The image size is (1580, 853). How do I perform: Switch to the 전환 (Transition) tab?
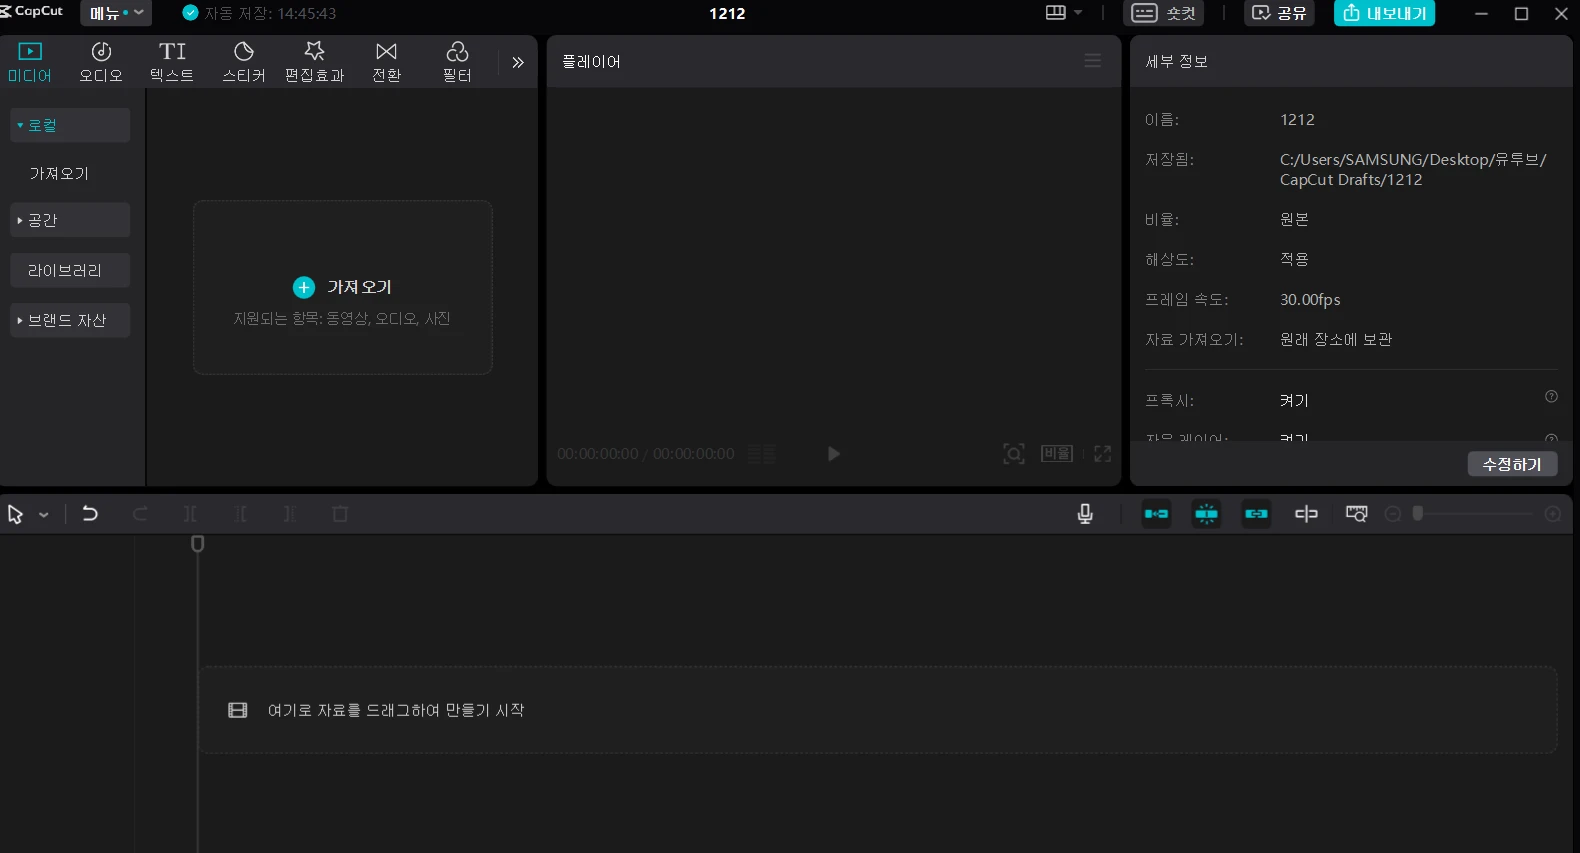point(386,62)
